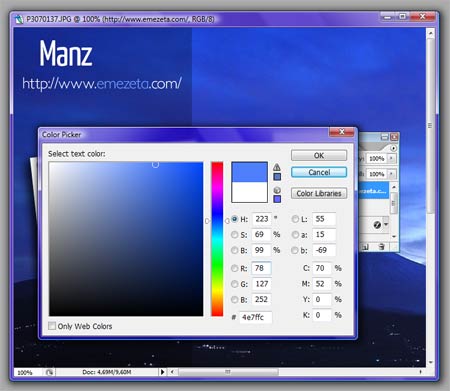450x391 pixels.
Task: Select the H hue radio button
Action: [x=234, y=219]
